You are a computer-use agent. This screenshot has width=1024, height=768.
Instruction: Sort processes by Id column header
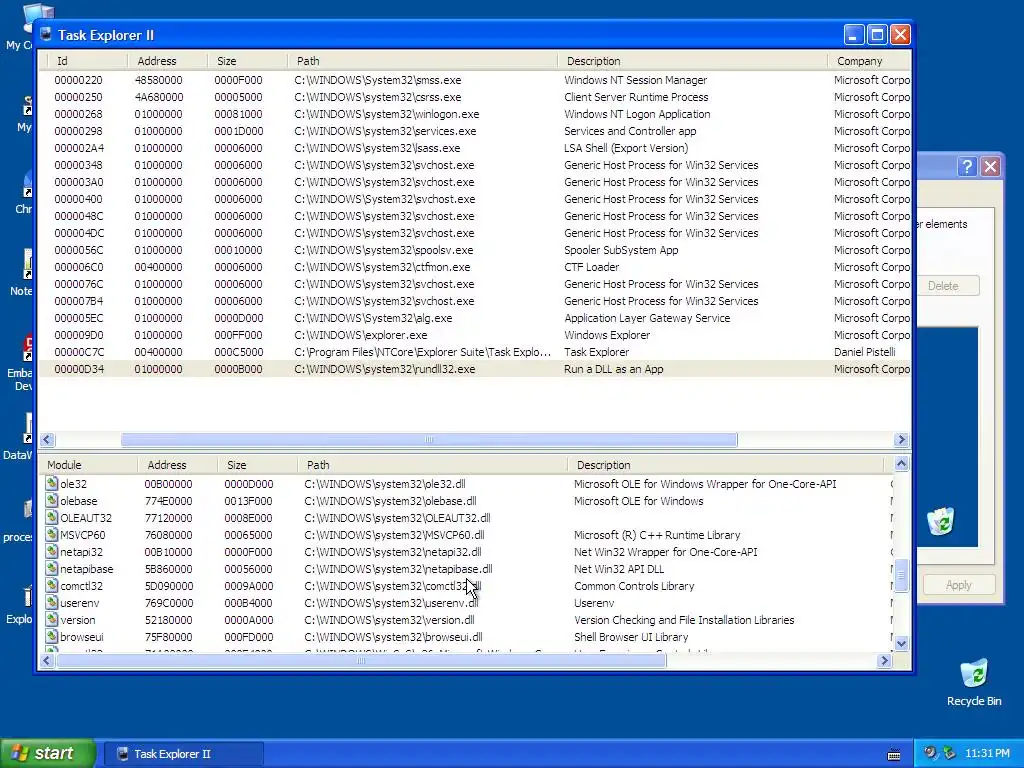click(x=86, y=61)
